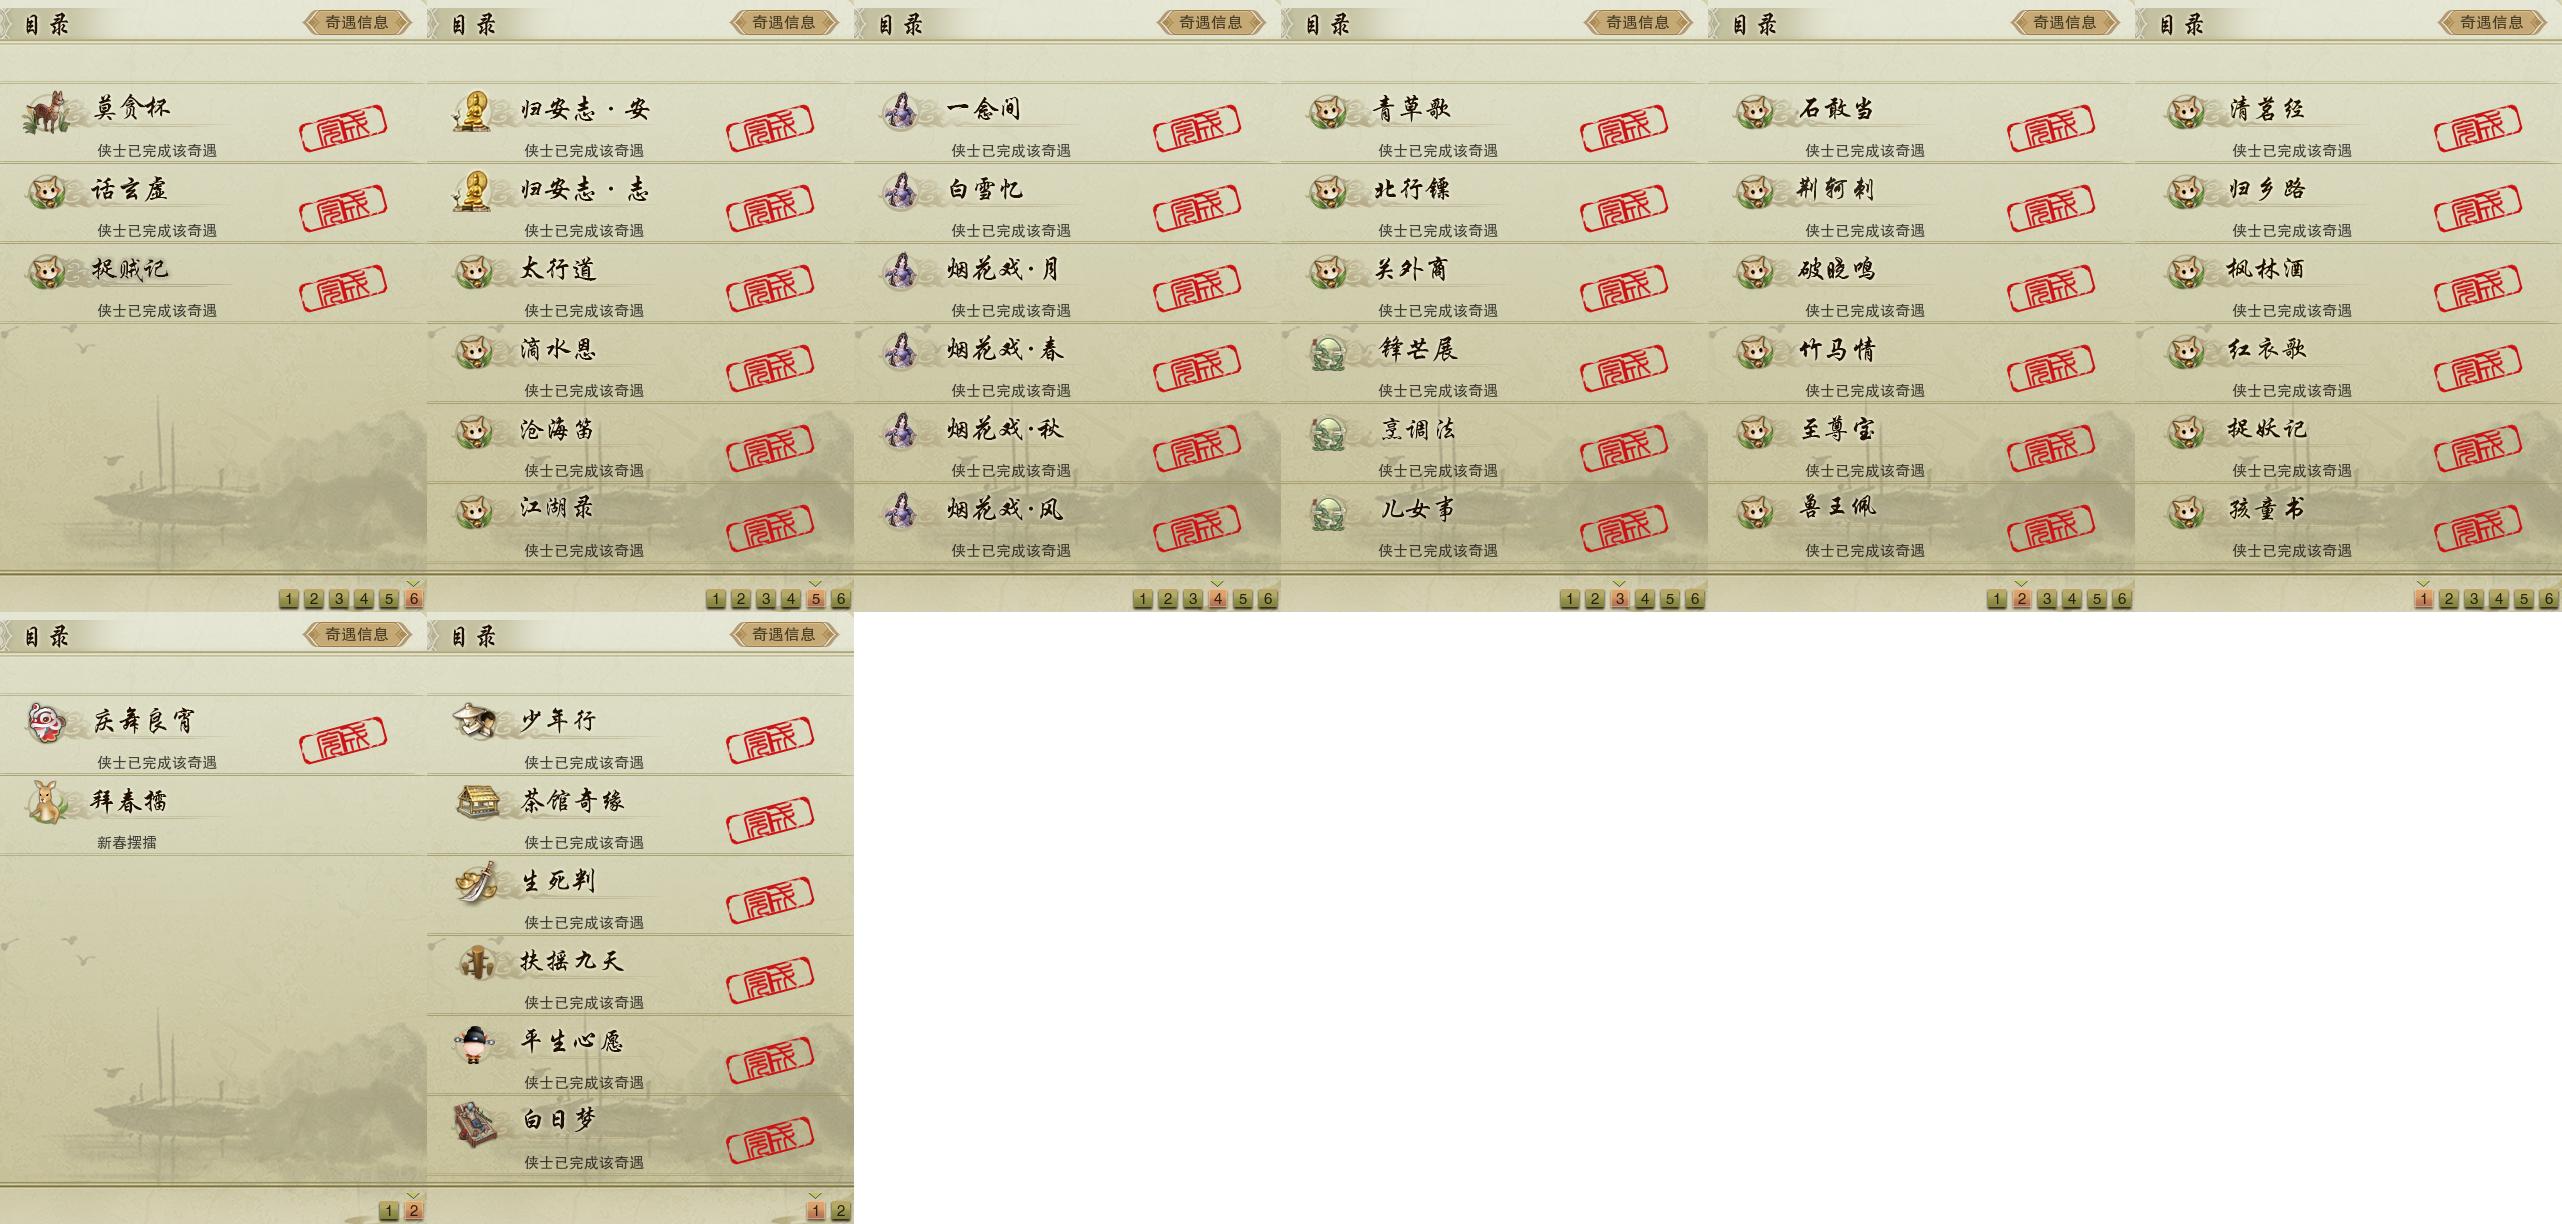Select the kangaroo icon beside 拜春擂
The height and width of the screenshot is (1224, 2562).
[46, 802]
